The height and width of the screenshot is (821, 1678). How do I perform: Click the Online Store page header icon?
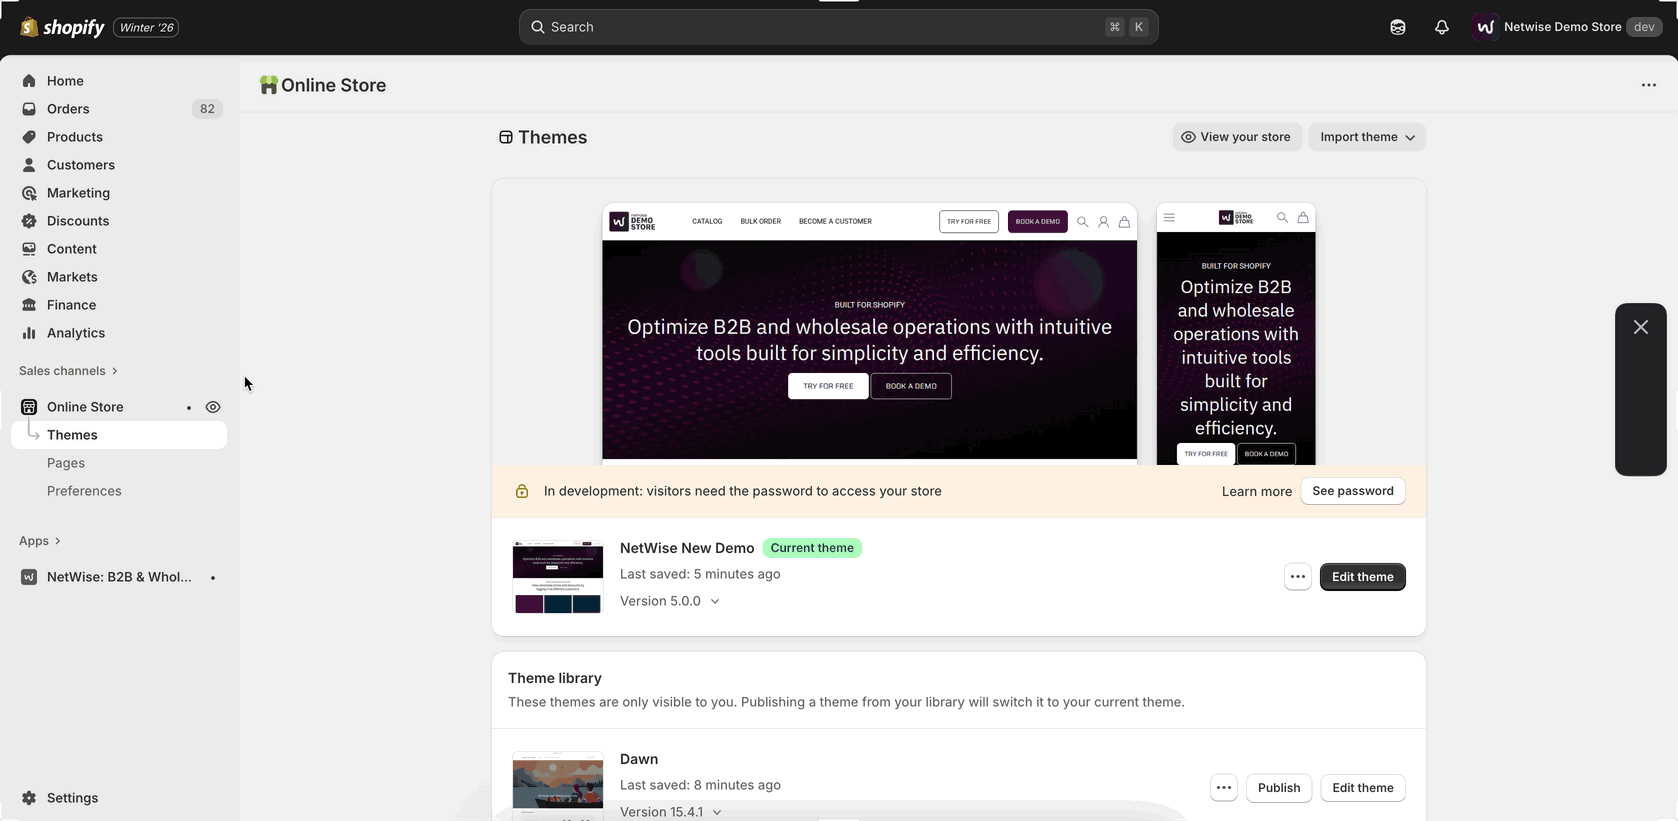[268, 85]
